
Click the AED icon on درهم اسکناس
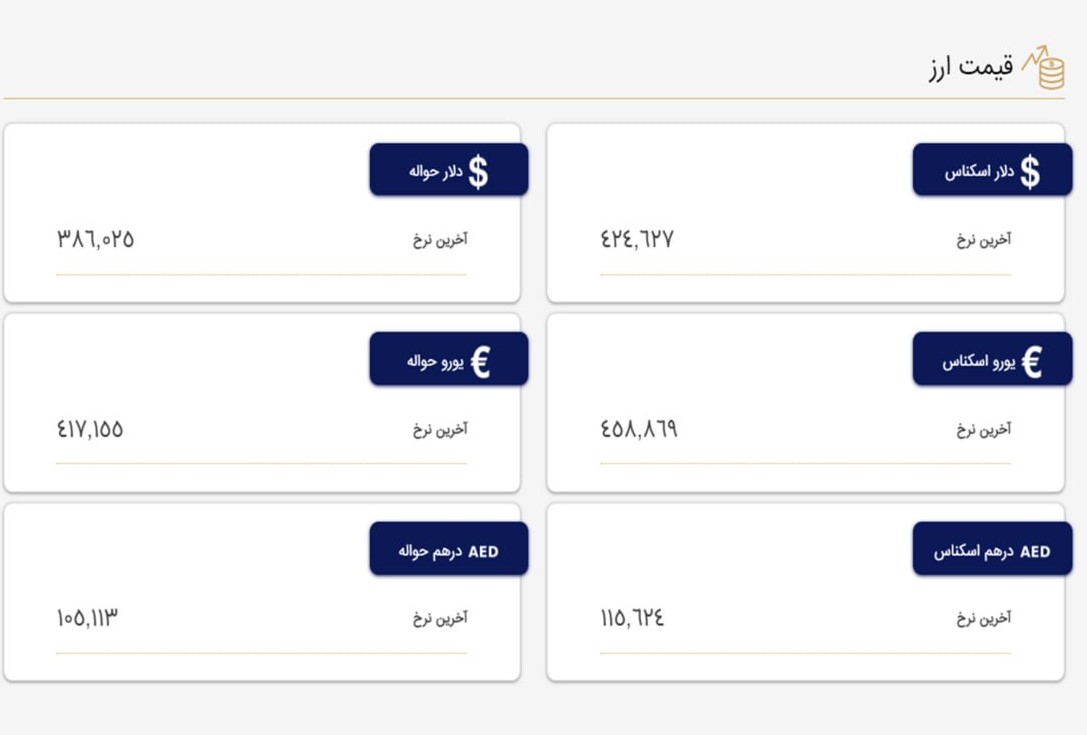(1035, 551)
